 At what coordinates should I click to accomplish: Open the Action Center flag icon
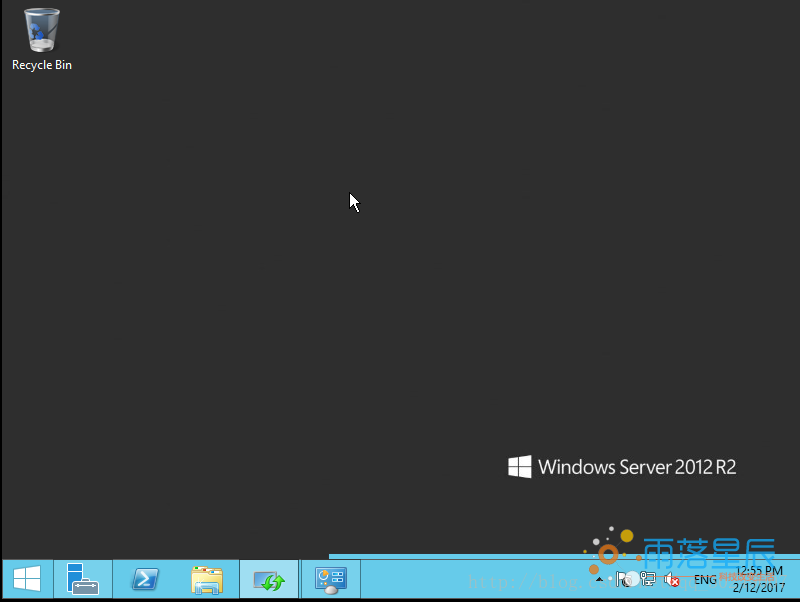pos(622,580)
